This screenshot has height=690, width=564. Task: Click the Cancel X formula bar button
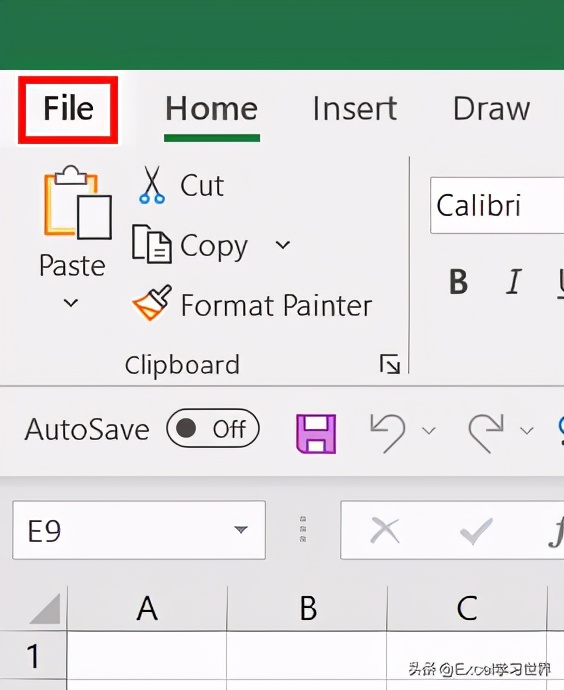tap(385, 531)
